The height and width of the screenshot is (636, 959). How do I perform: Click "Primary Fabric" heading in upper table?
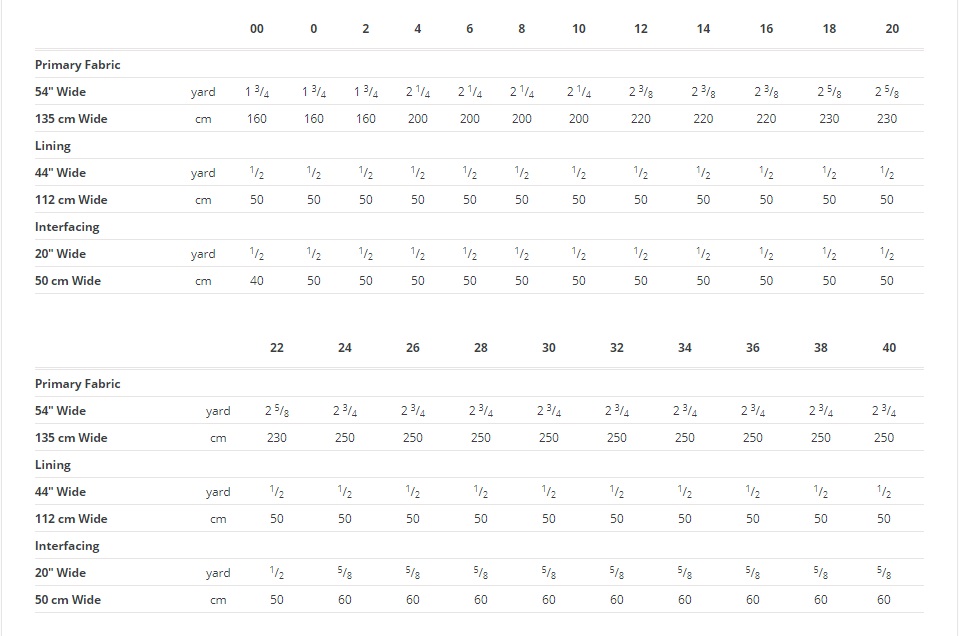[x=78, y=65]
